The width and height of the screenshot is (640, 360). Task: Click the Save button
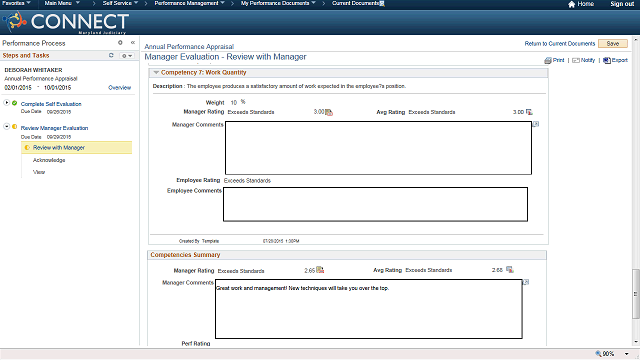tap(613, 44)
